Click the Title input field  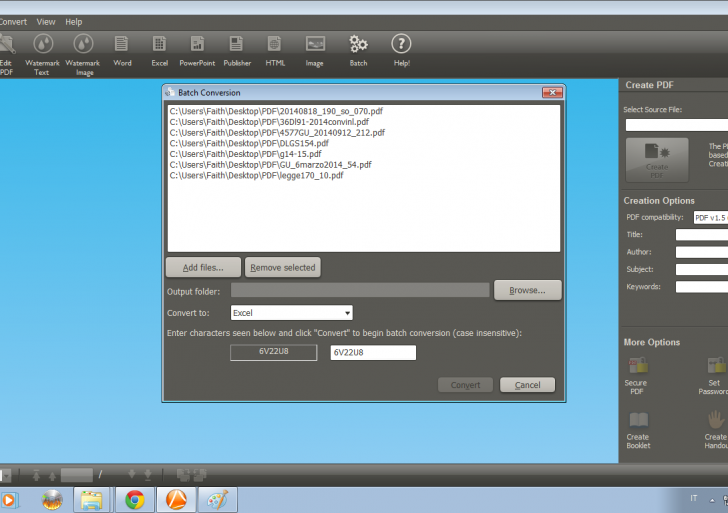(702, 234)
